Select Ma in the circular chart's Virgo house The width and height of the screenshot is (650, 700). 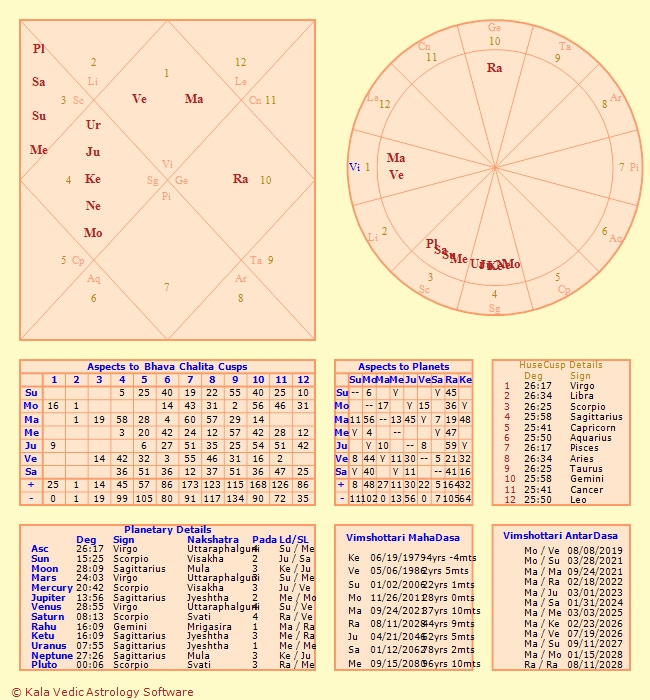pos(396,158)
